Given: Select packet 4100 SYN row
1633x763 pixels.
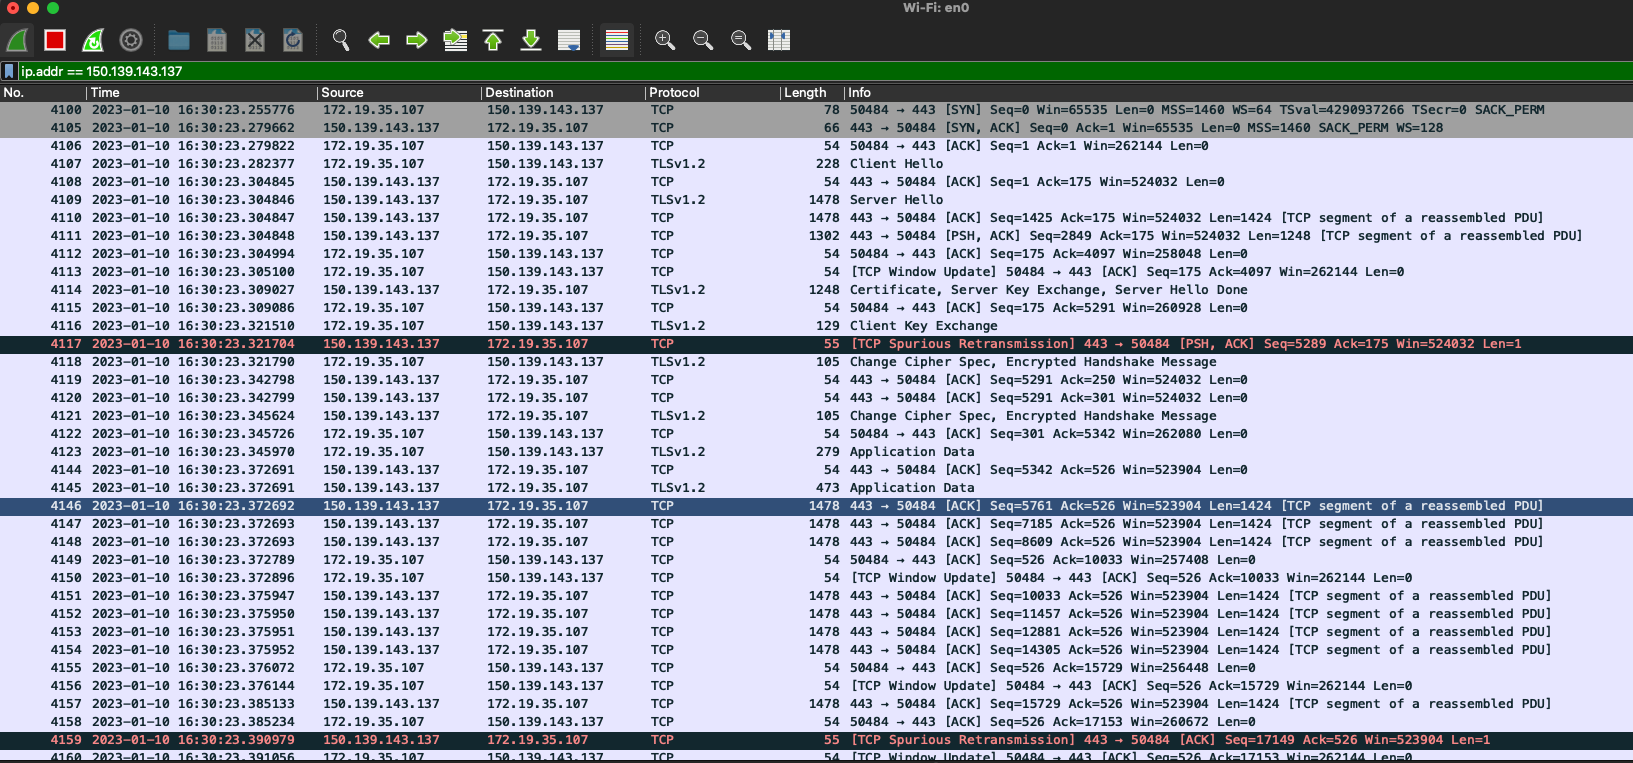Looking at the screenshot, I should click(x=816, y=110).
